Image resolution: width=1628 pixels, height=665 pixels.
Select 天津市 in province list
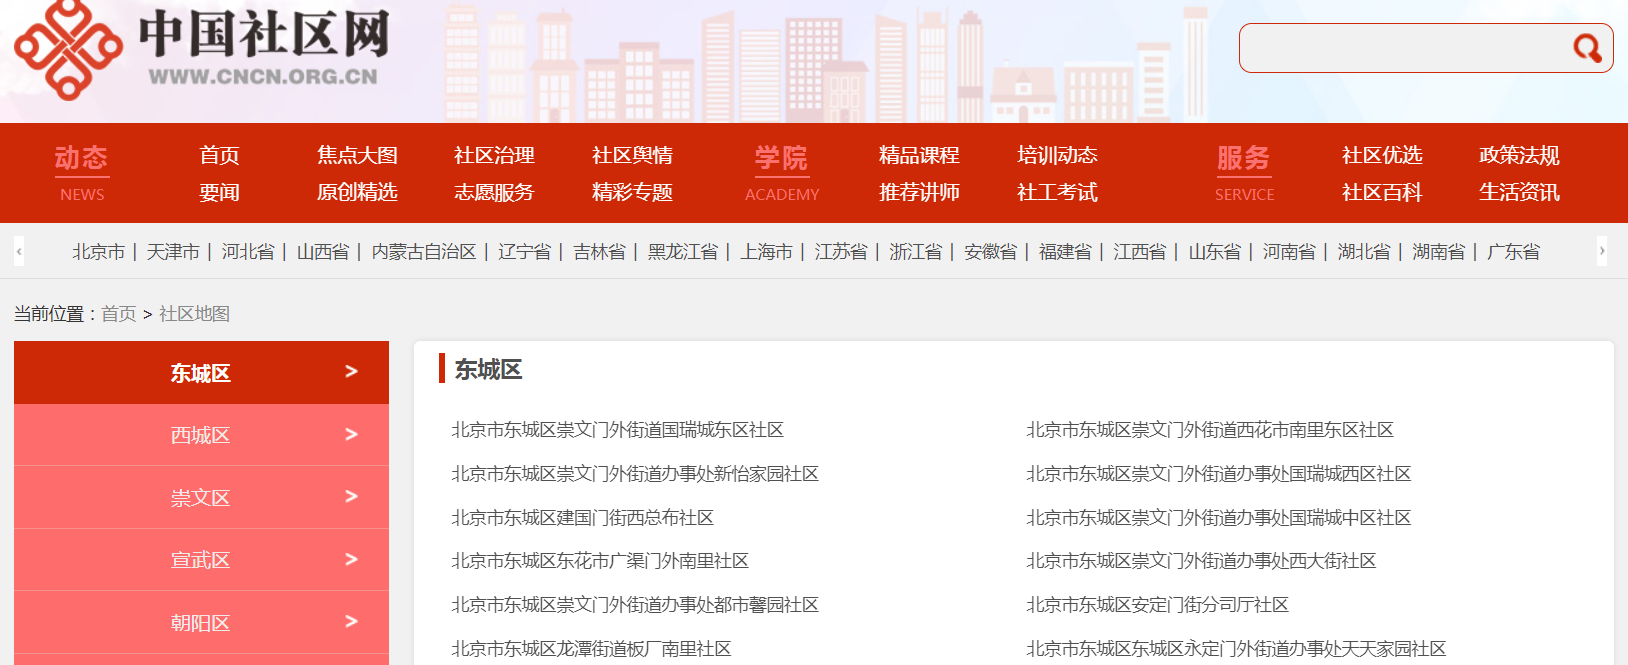click(173, 252)
